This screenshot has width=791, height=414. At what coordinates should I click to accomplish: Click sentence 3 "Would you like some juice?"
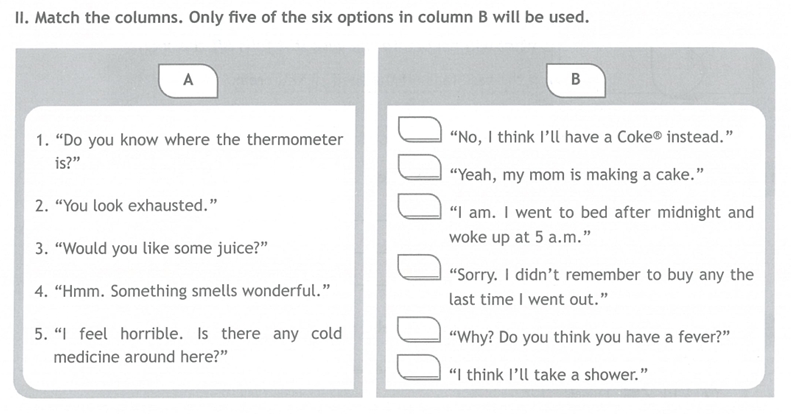pyautogui.click(x=151, y=249)
